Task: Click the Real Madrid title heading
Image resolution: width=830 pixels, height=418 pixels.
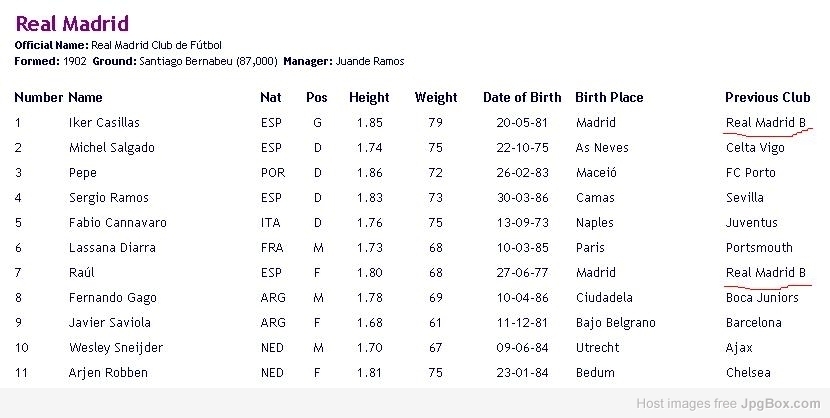Action: 72,24
